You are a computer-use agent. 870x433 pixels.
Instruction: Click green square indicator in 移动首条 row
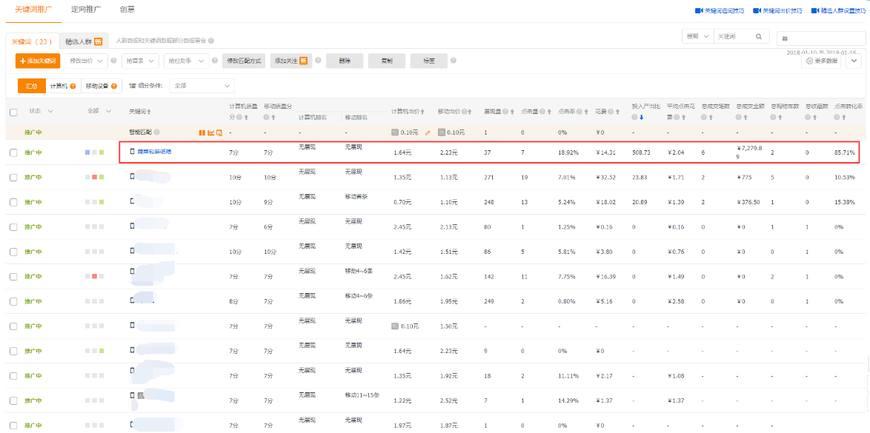[x=102, y=202]
